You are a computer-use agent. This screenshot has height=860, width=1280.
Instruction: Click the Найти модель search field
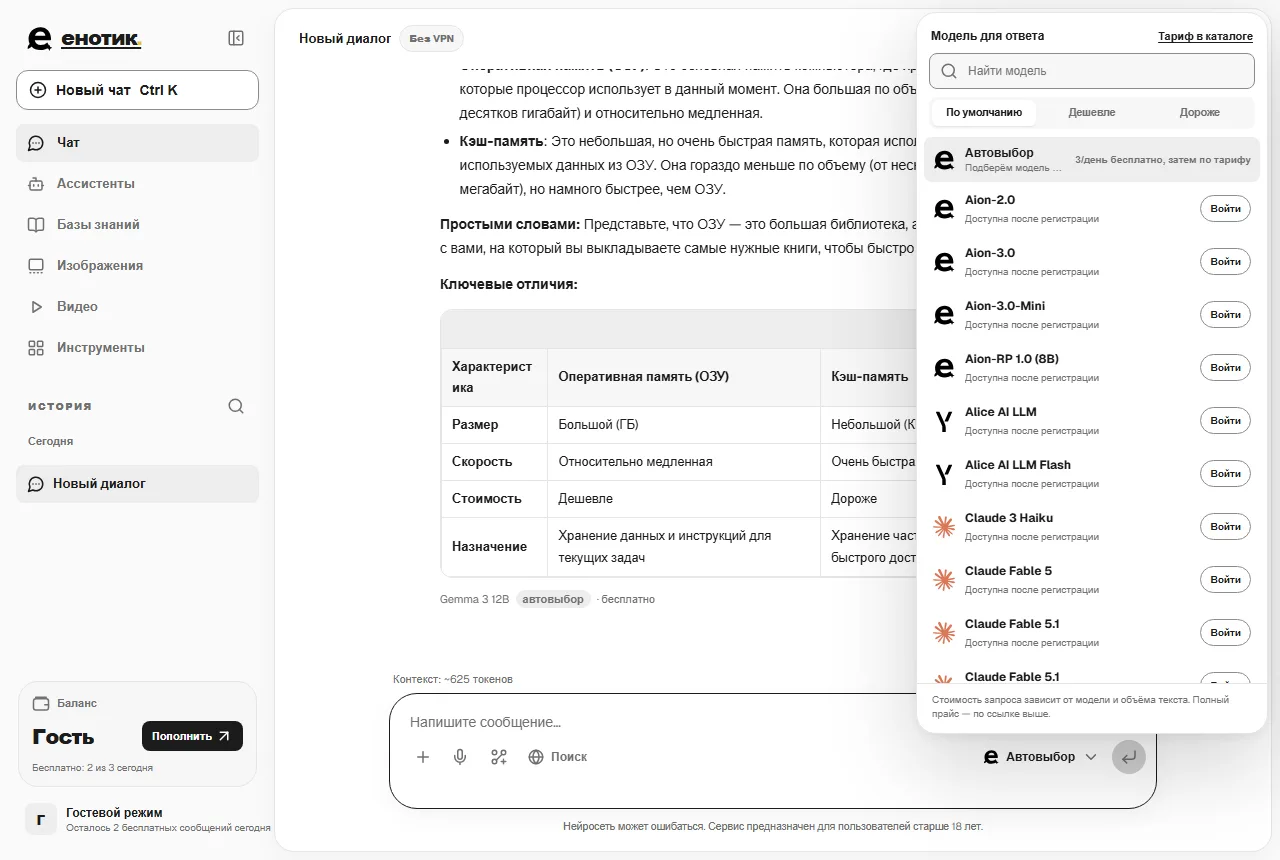pyautogui.click(x=1092, y=71)
